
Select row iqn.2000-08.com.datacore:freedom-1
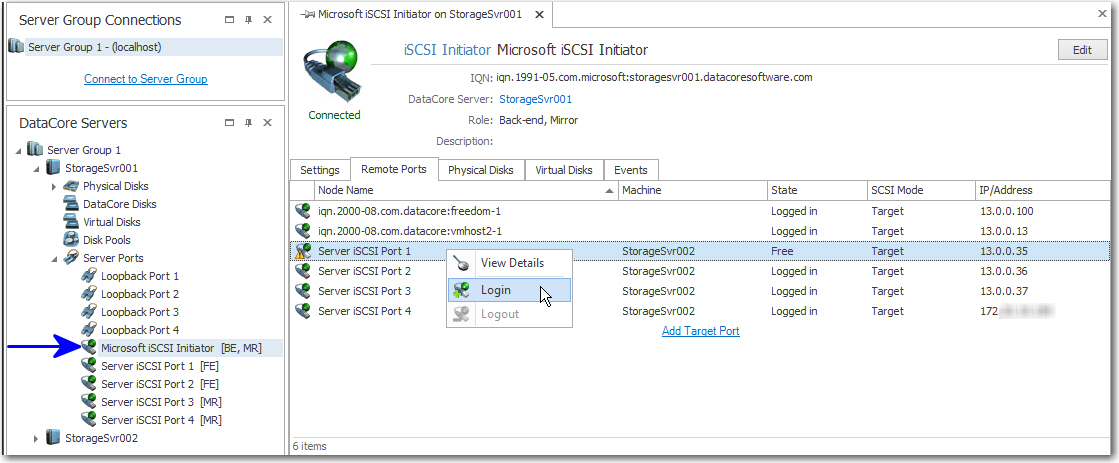pos(700,211)
